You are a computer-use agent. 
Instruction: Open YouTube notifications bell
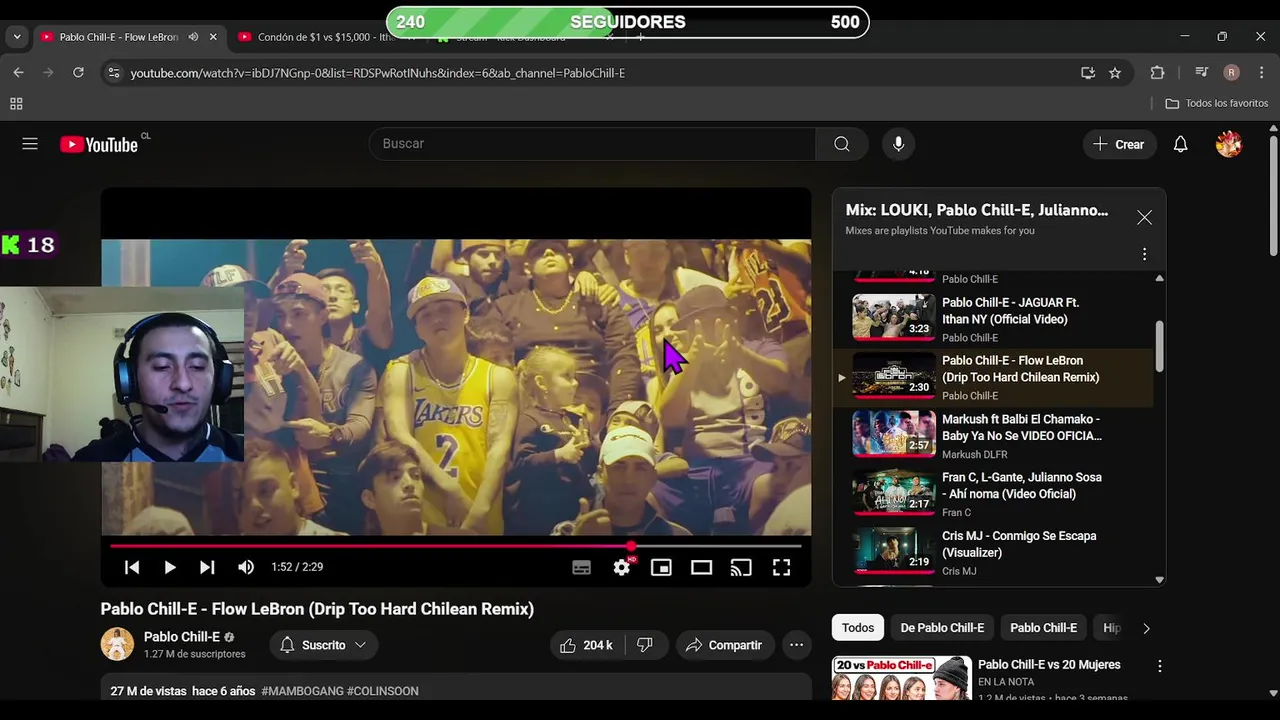[1180, 144]
